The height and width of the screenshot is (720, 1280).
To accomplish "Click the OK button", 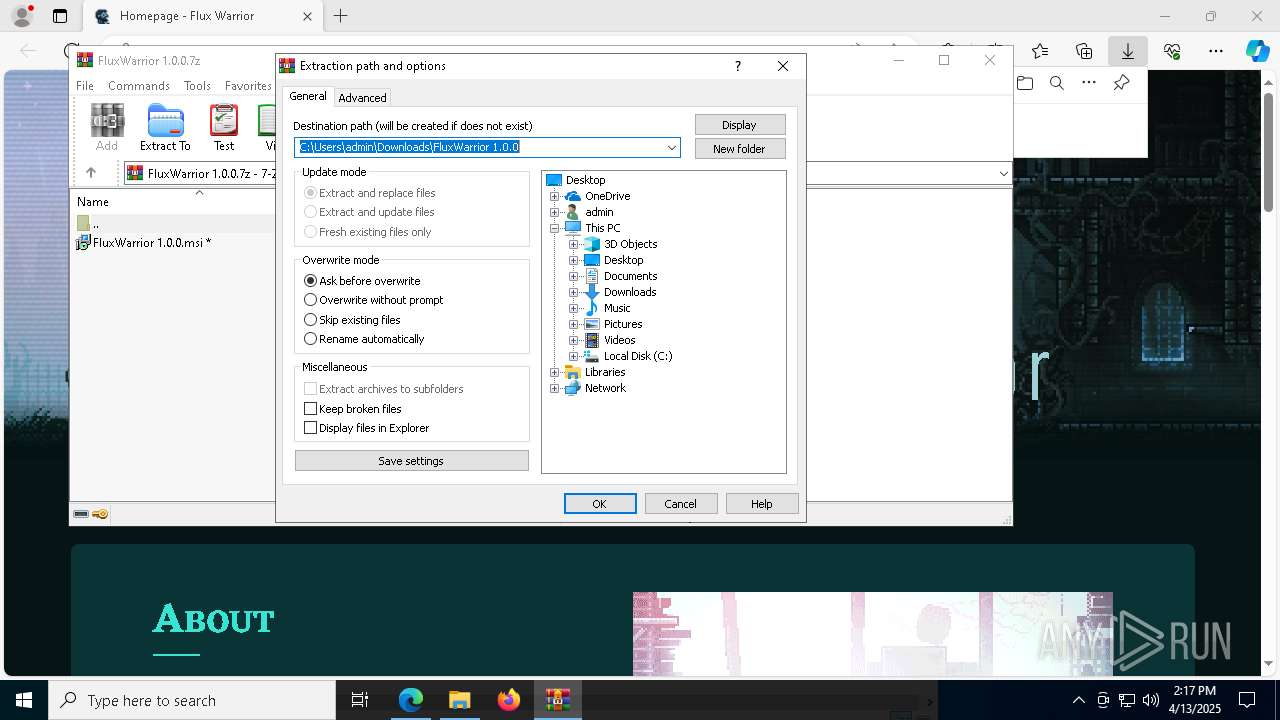I will (x=600, y=504).
